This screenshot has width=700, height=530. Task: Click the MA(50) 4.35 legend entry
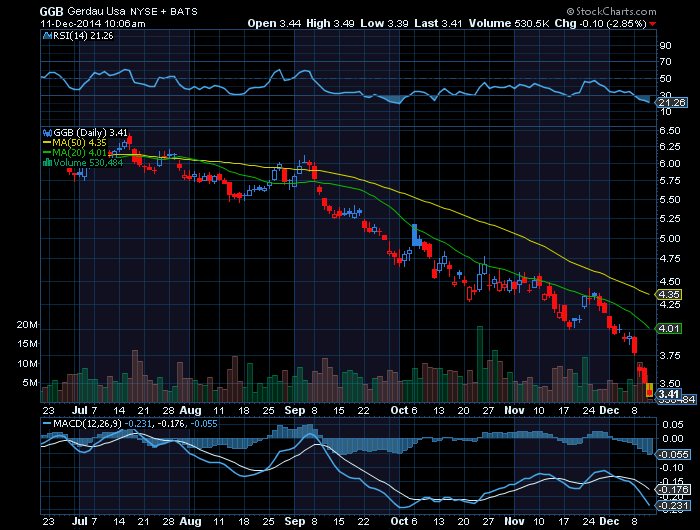(x=79, y=143)
